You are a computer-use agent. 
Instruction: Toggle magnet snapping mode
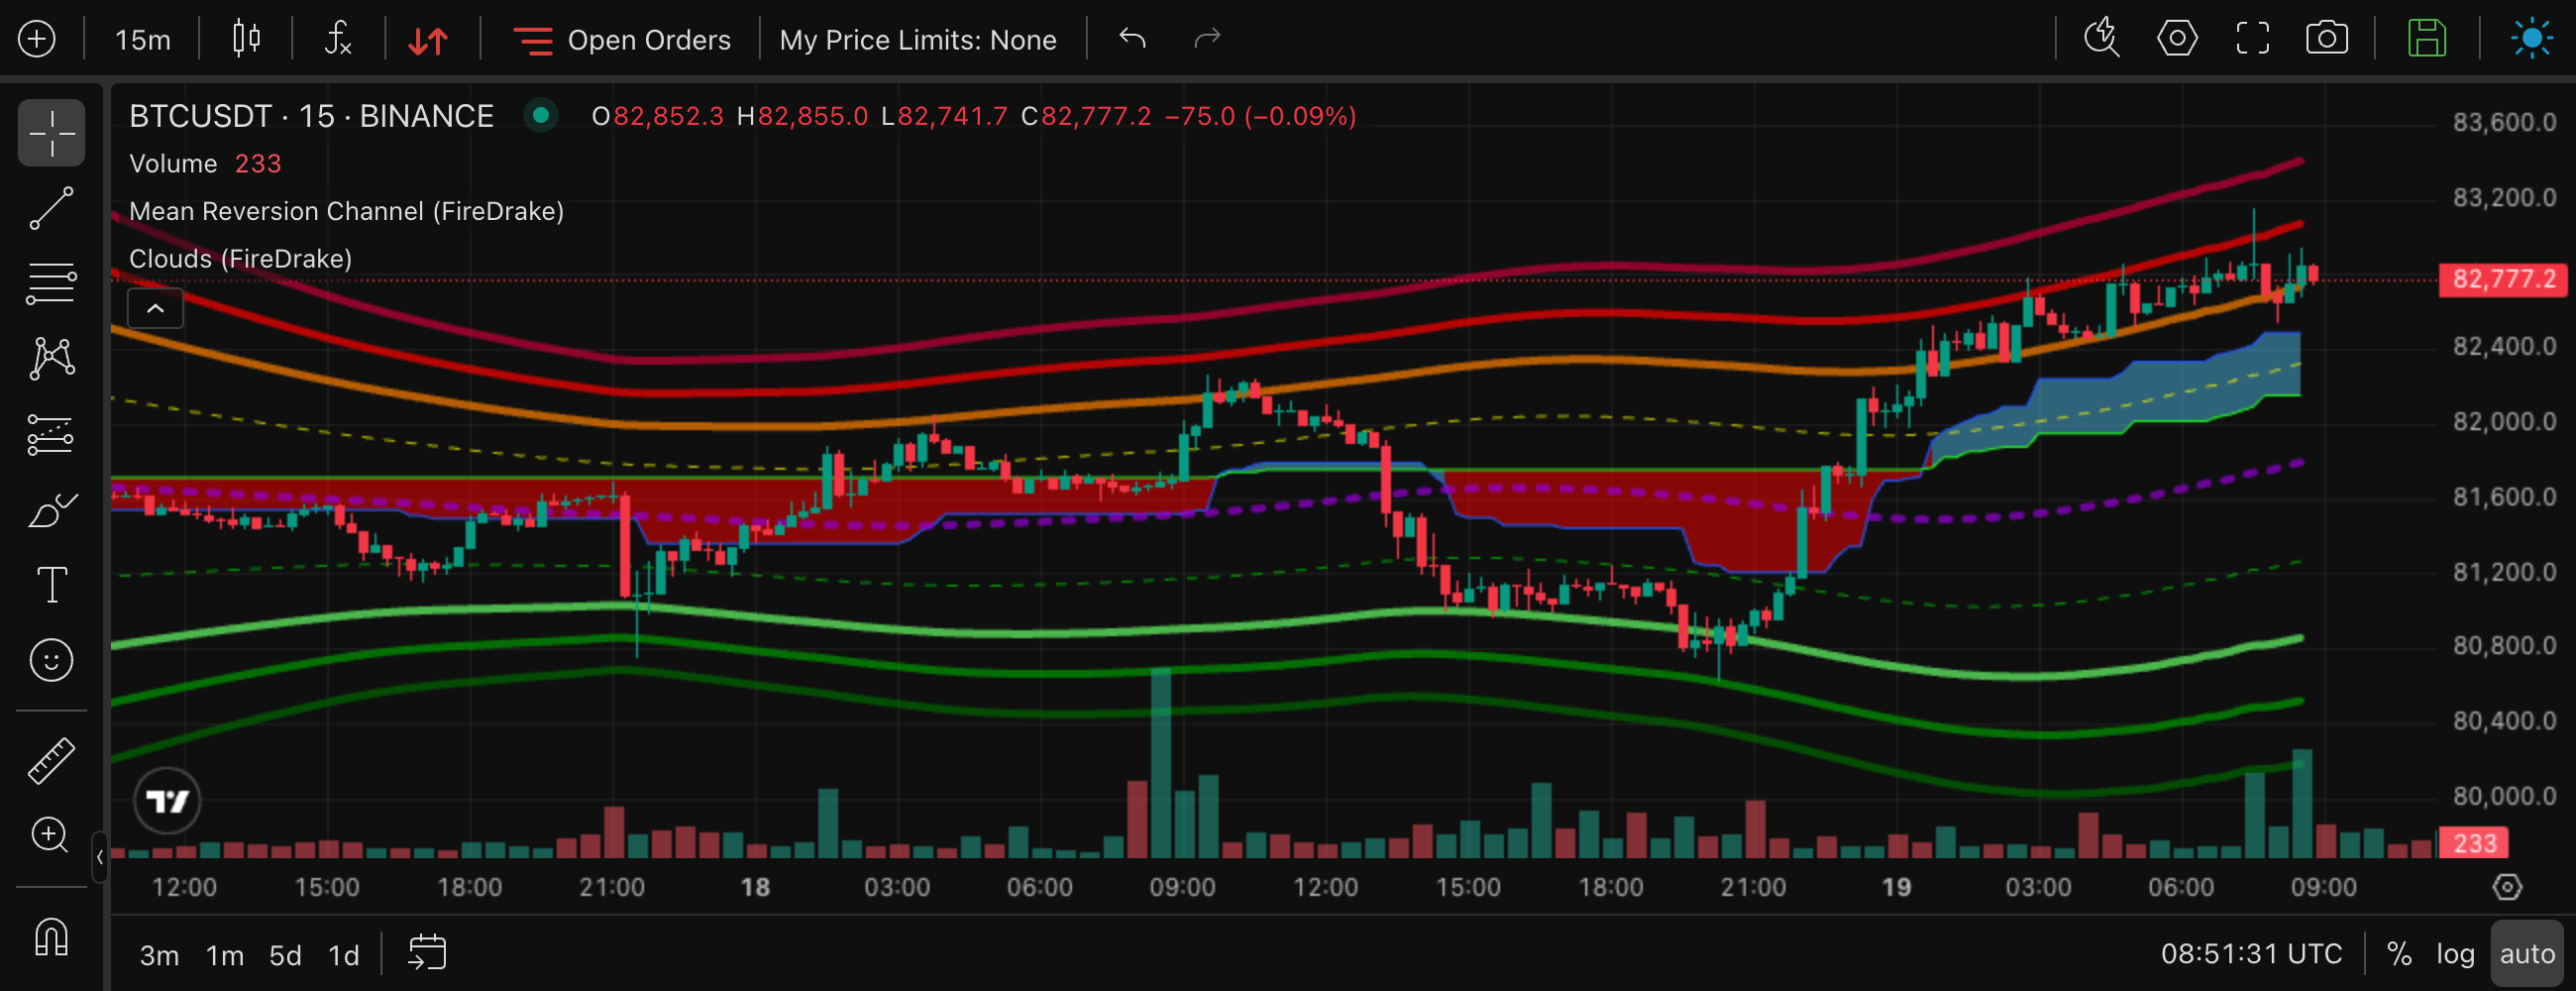coord(51,937)
